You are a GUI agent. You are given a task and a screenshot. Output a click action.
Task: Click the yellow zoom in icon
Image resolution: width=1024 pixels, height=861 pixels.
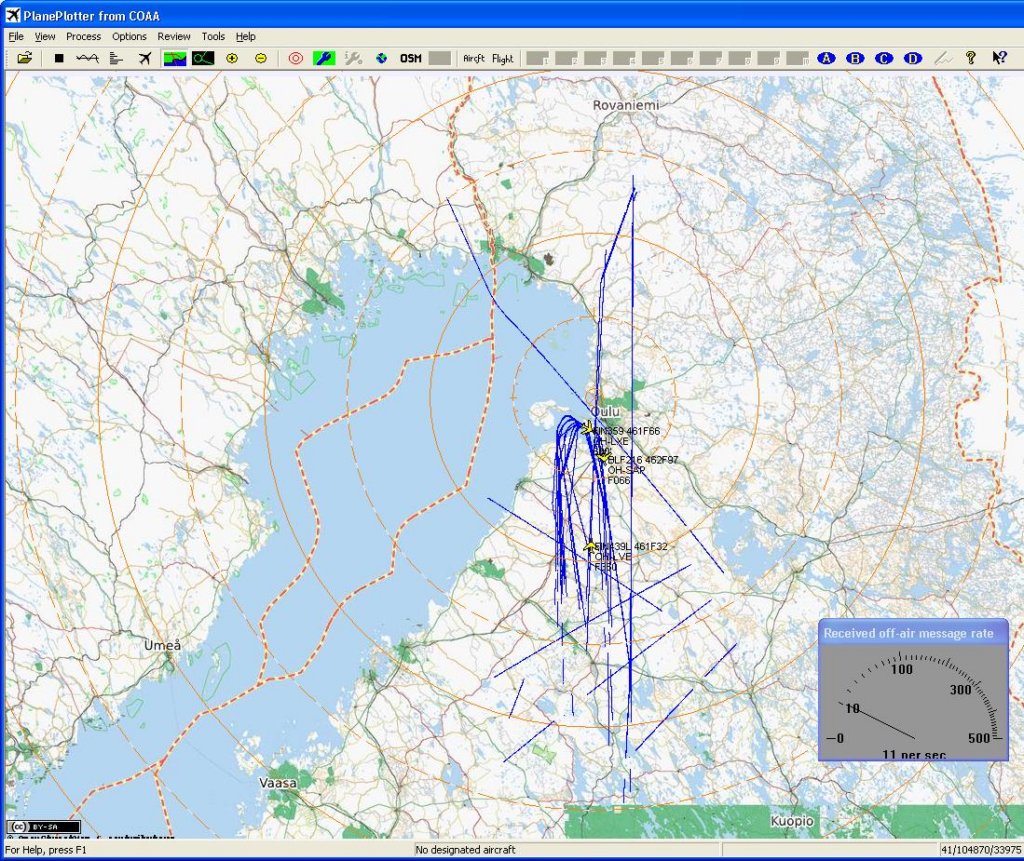tap(232, 58)
